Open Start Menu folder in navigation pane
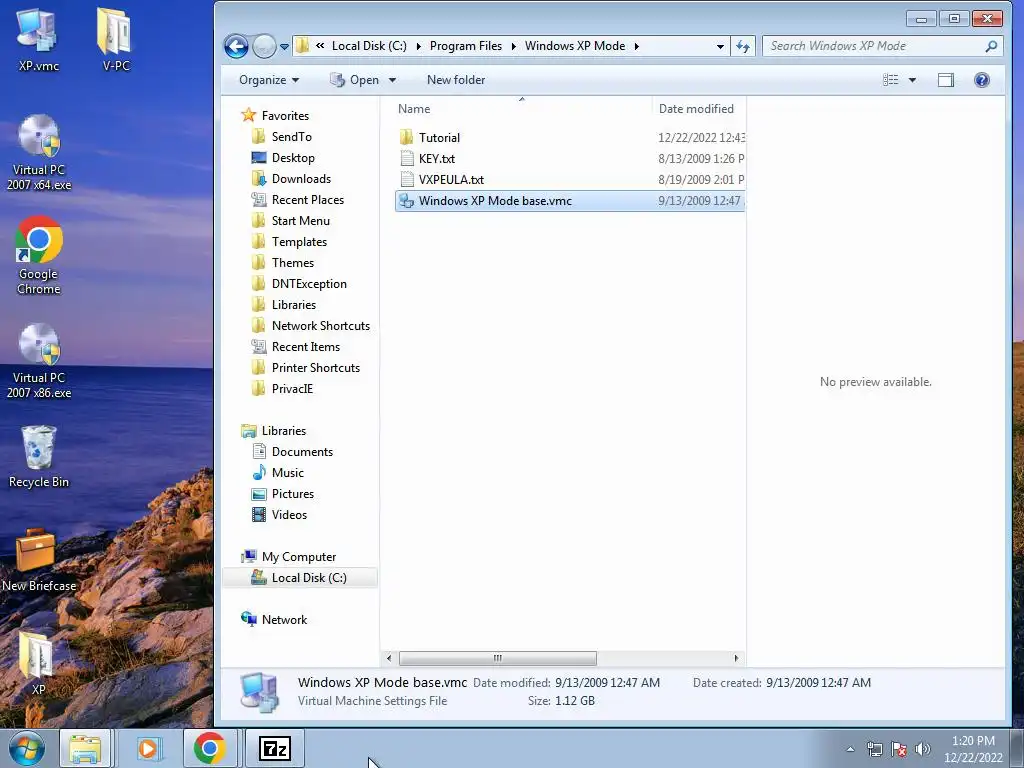Image resolution: width=1024 pixels, height=768 pixels. click(x=300, y=221)
